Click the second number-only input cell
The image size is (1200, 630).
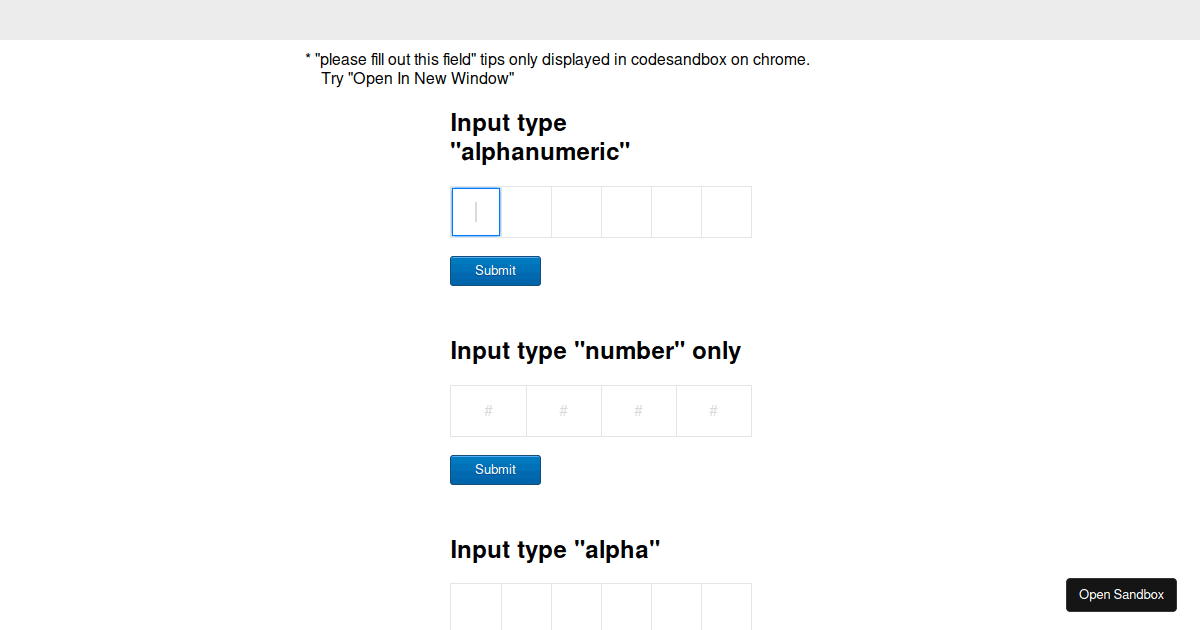563,410
